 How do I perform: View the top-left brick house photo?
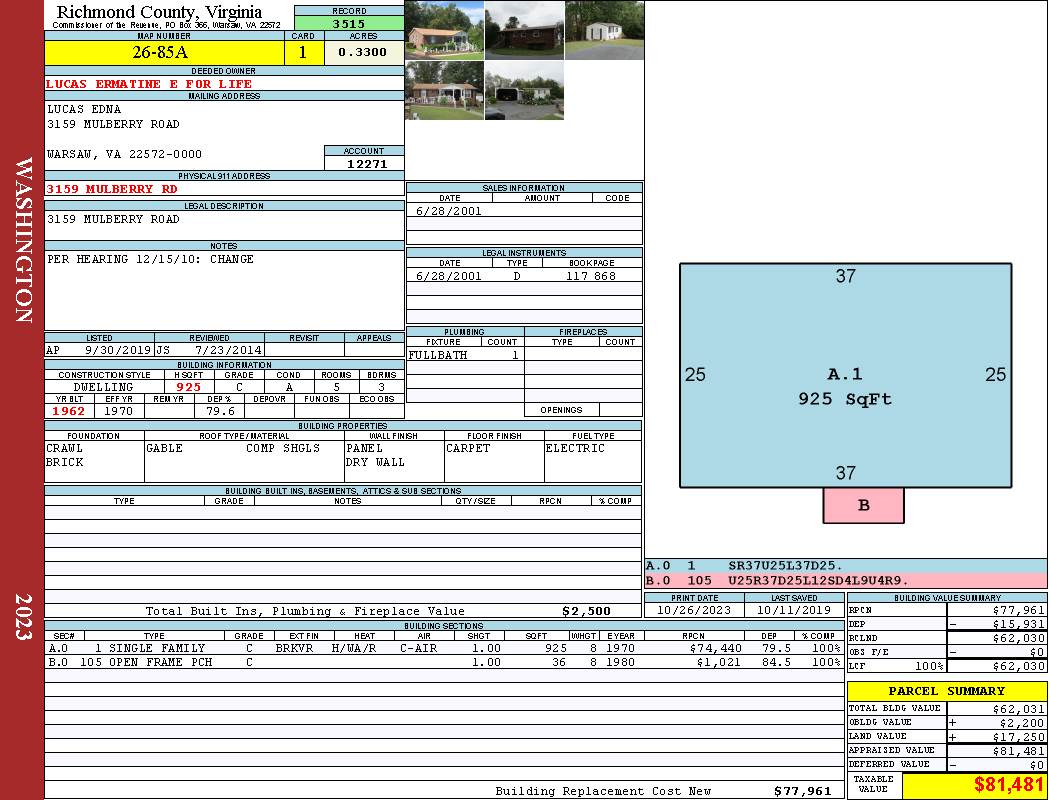coord(444,30)
